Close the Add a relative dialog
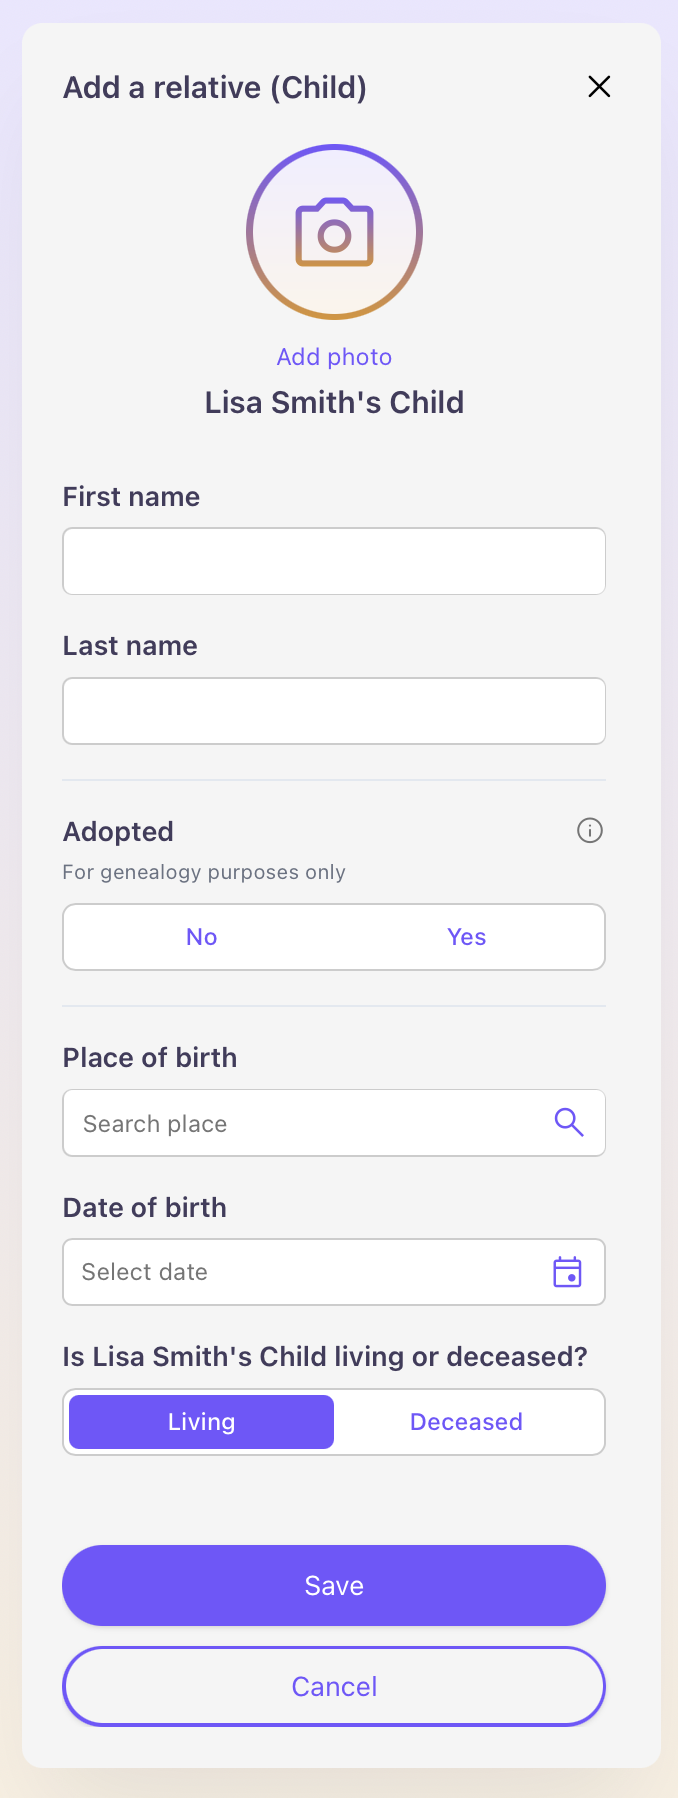Image resolution: width=678 pixels, height=1798 pixels. [x=599, y=87]
